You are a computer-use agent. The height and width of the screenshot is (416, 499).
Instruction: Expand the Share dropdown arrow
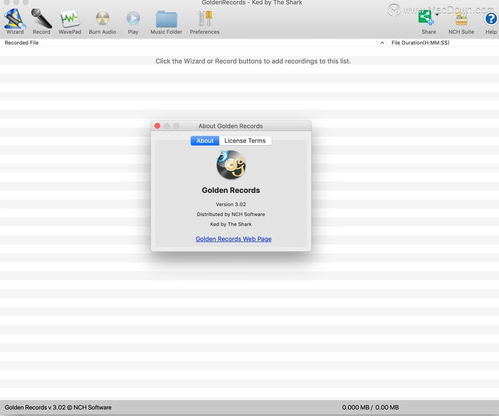[x=437, y=15]
